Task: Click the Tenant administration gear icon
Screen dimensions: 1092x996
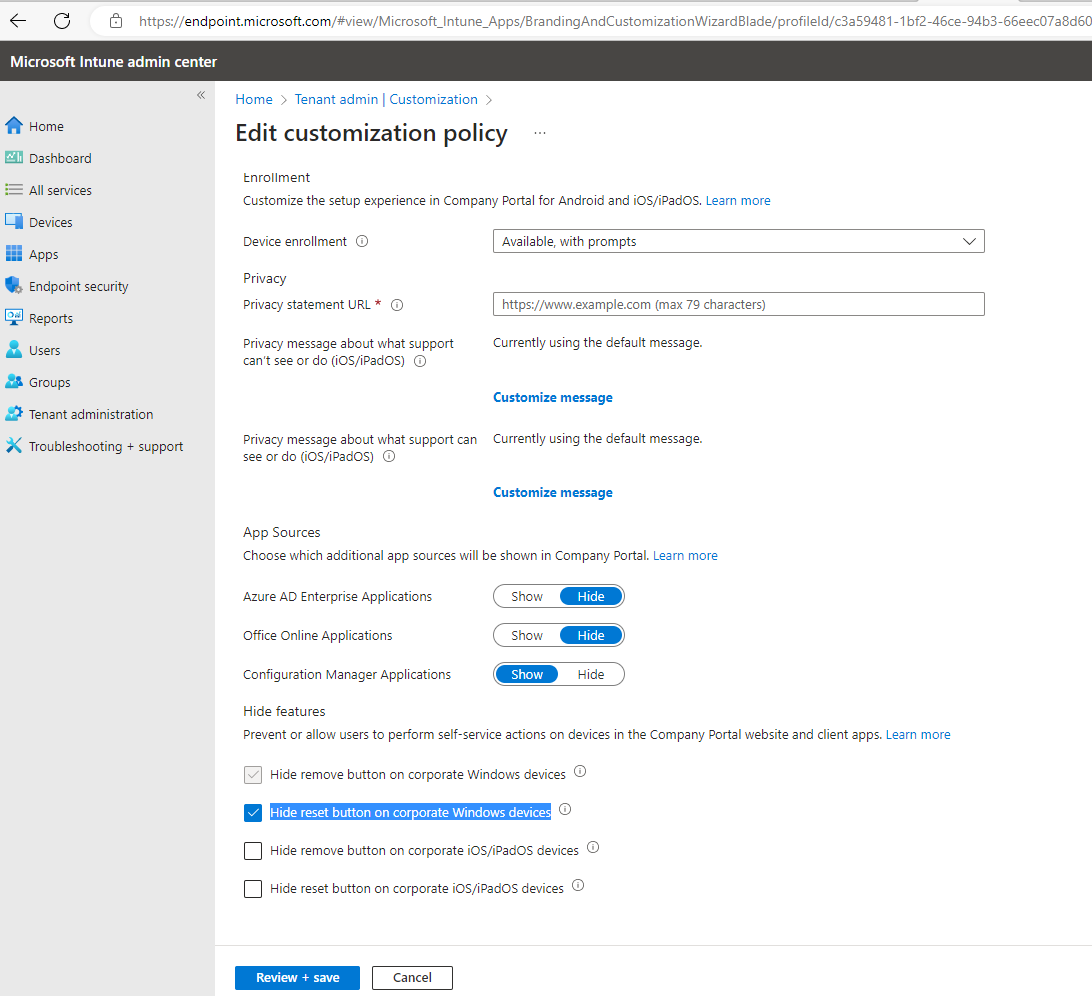Action: click(14, 413)
